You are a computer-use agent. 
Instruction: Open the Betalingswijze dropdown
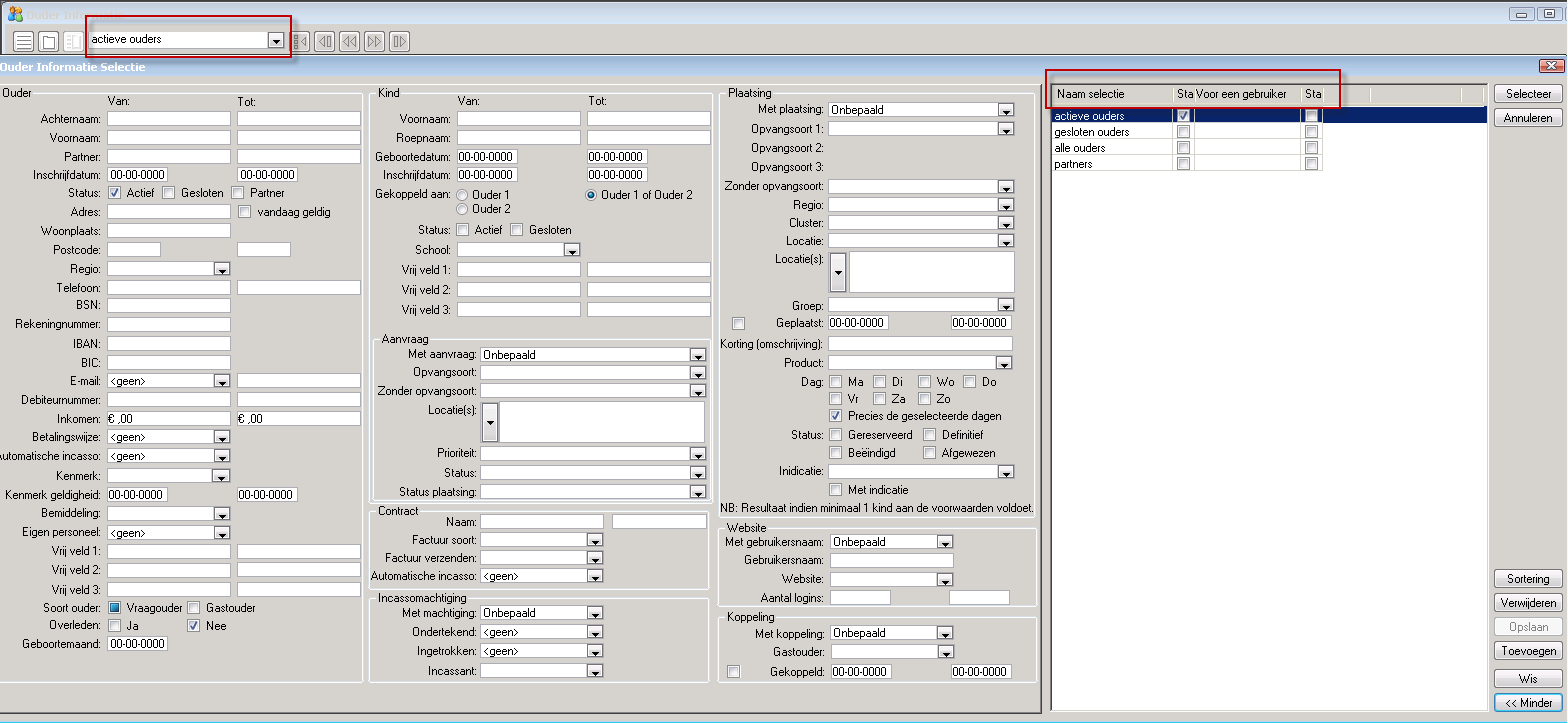coord(221,437)
